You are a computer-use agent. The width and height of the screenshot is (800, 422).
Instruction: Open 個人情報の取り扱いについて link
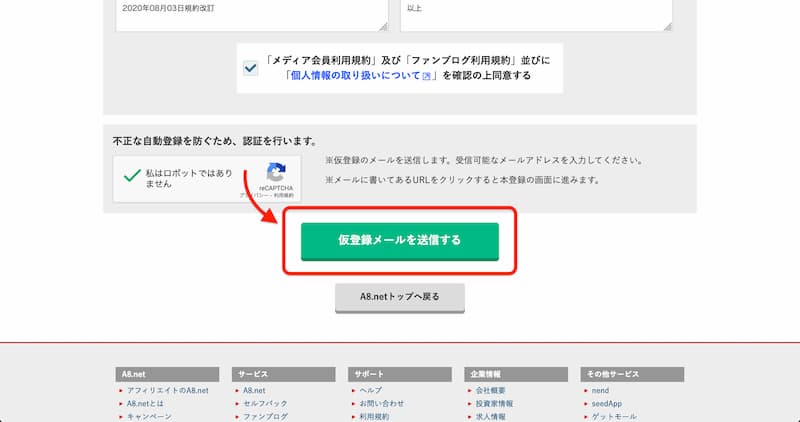(x=356, y=76)
